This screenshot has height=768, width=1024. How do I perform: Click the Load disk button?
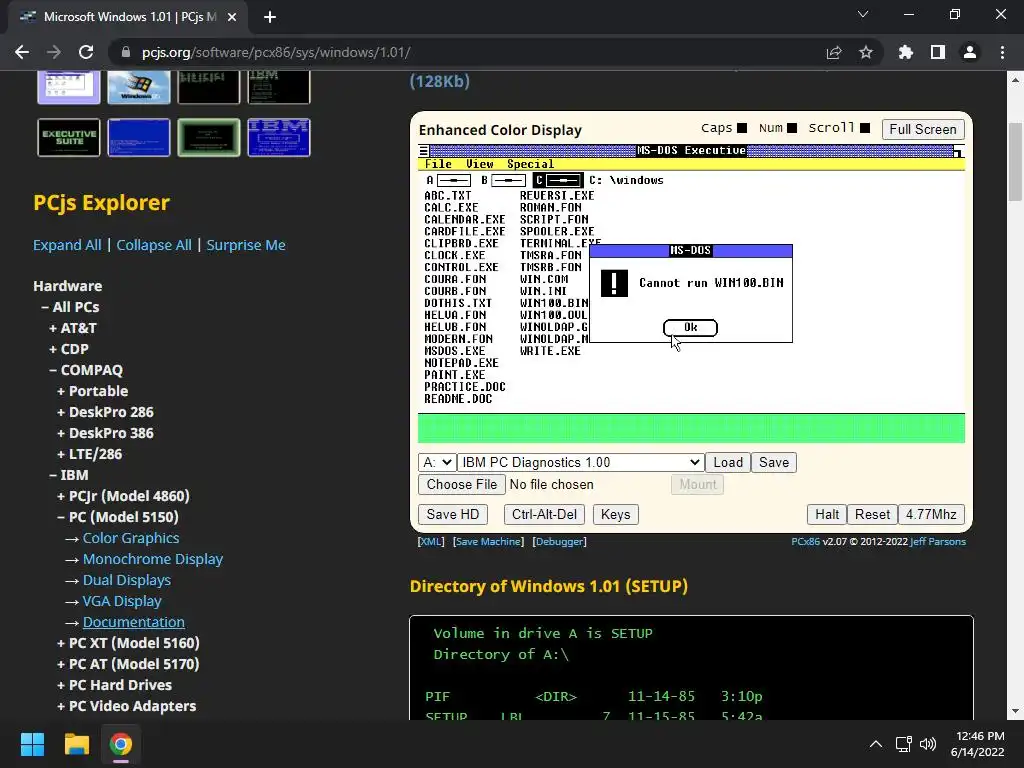(x=728, y=462)
